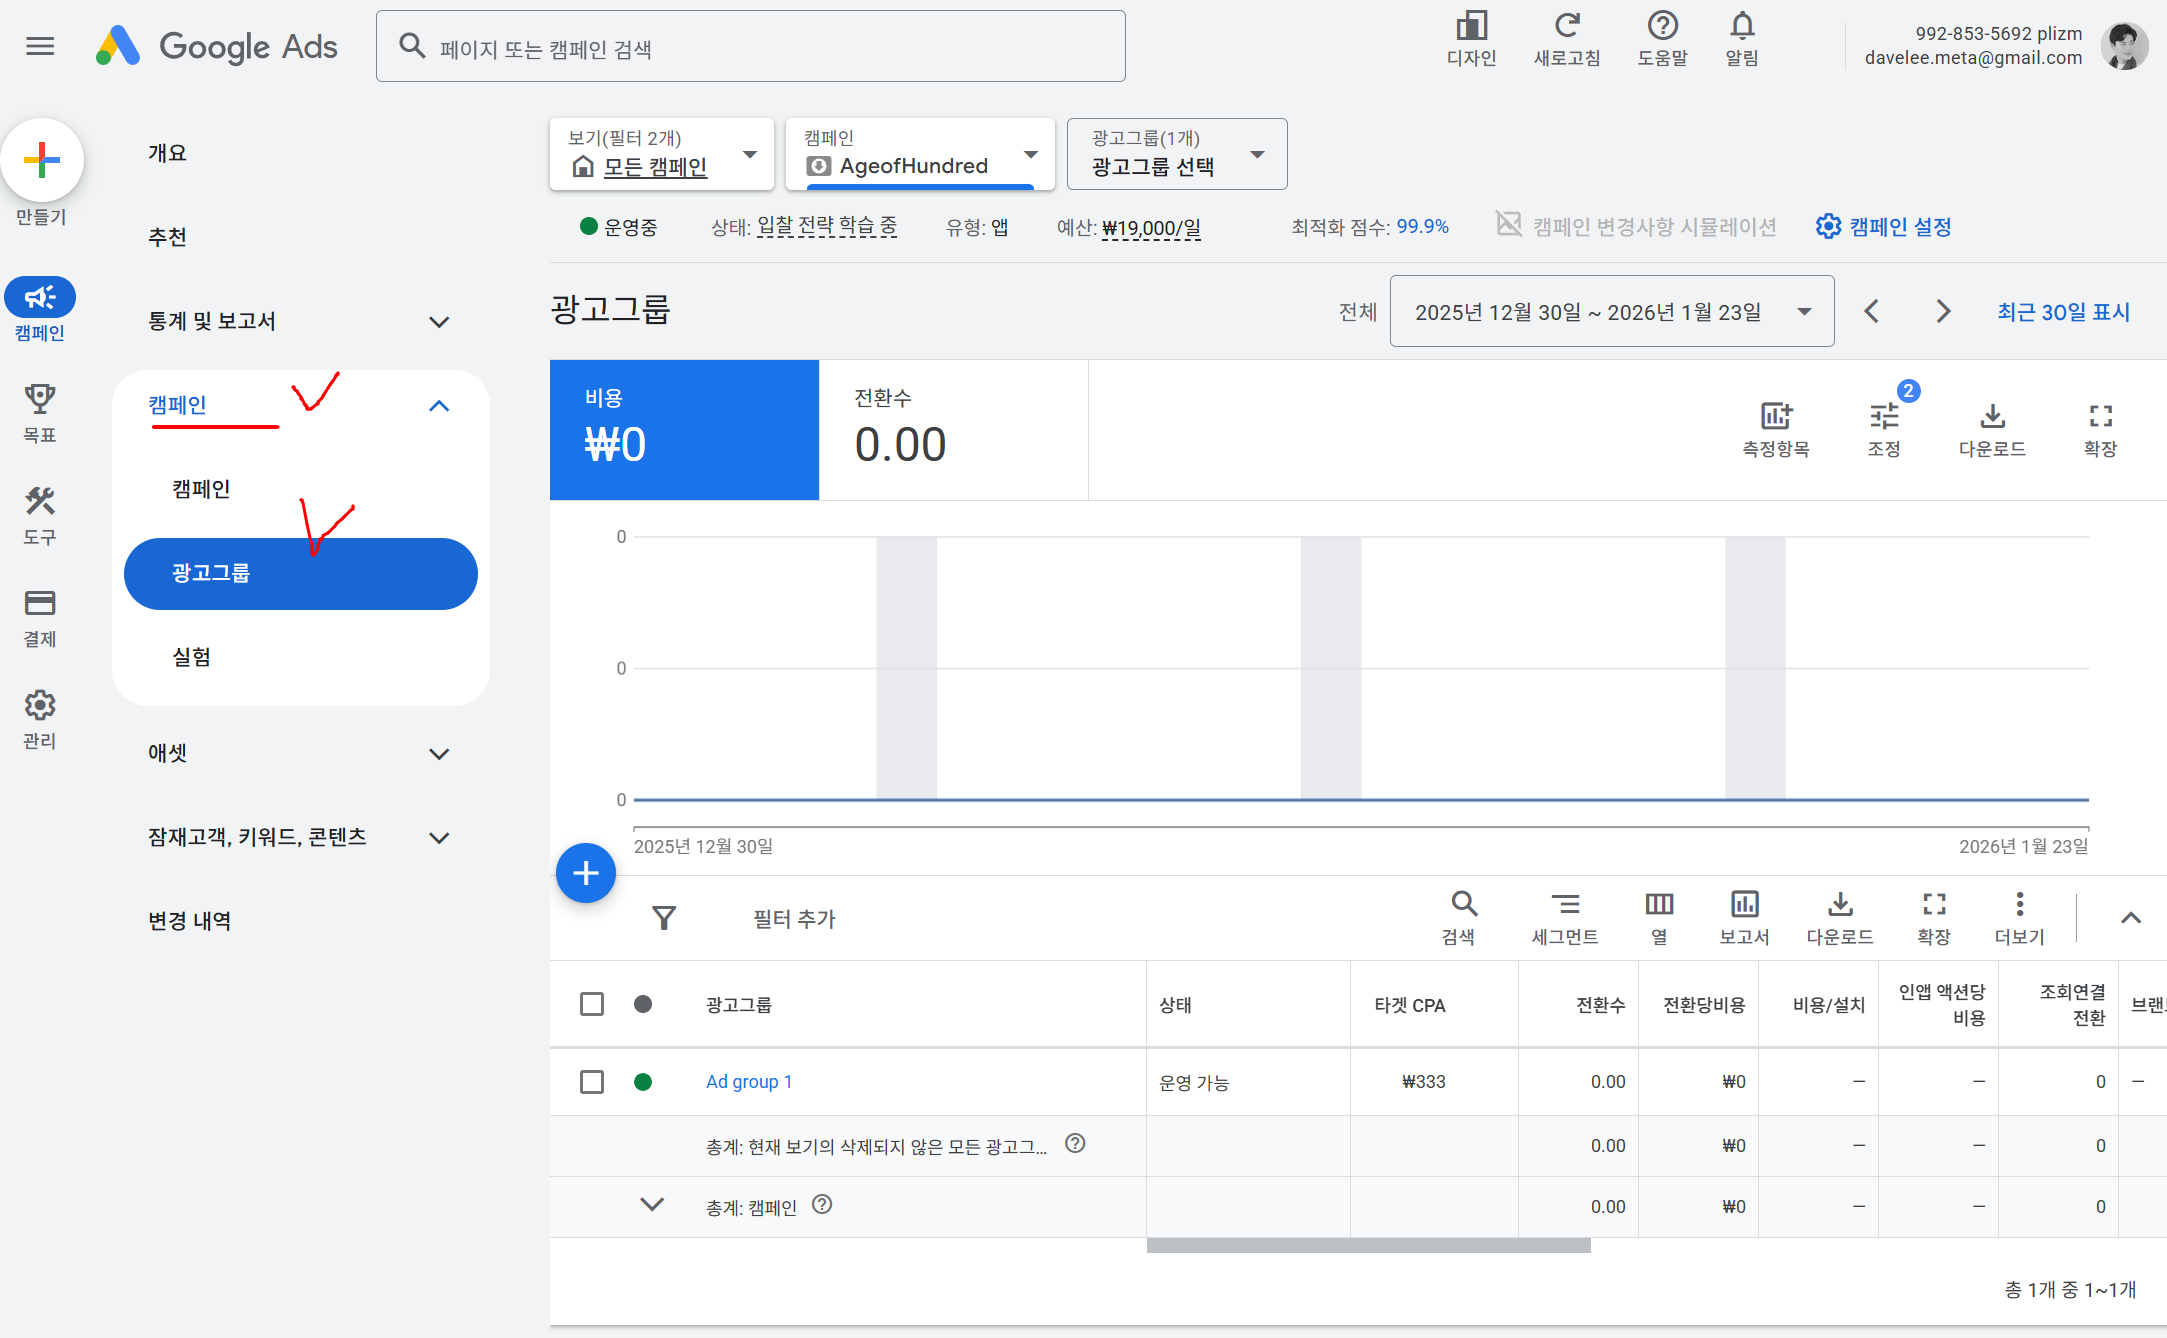This screenshot has width=2167, height=1338.
Task: Click the green status dot for Ad group 1
Action: tap(643, 1082)
